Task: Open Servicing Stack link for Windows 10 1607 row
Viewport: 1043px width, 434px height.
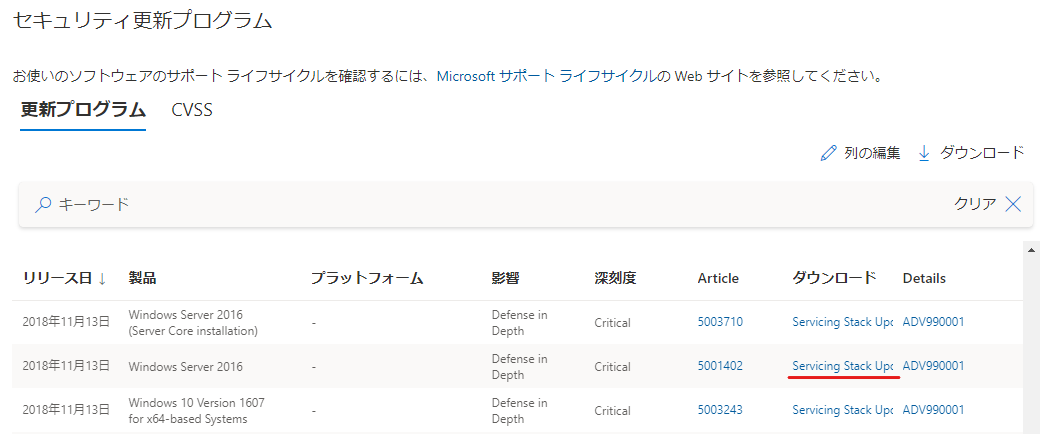Action: pos(842,410)
